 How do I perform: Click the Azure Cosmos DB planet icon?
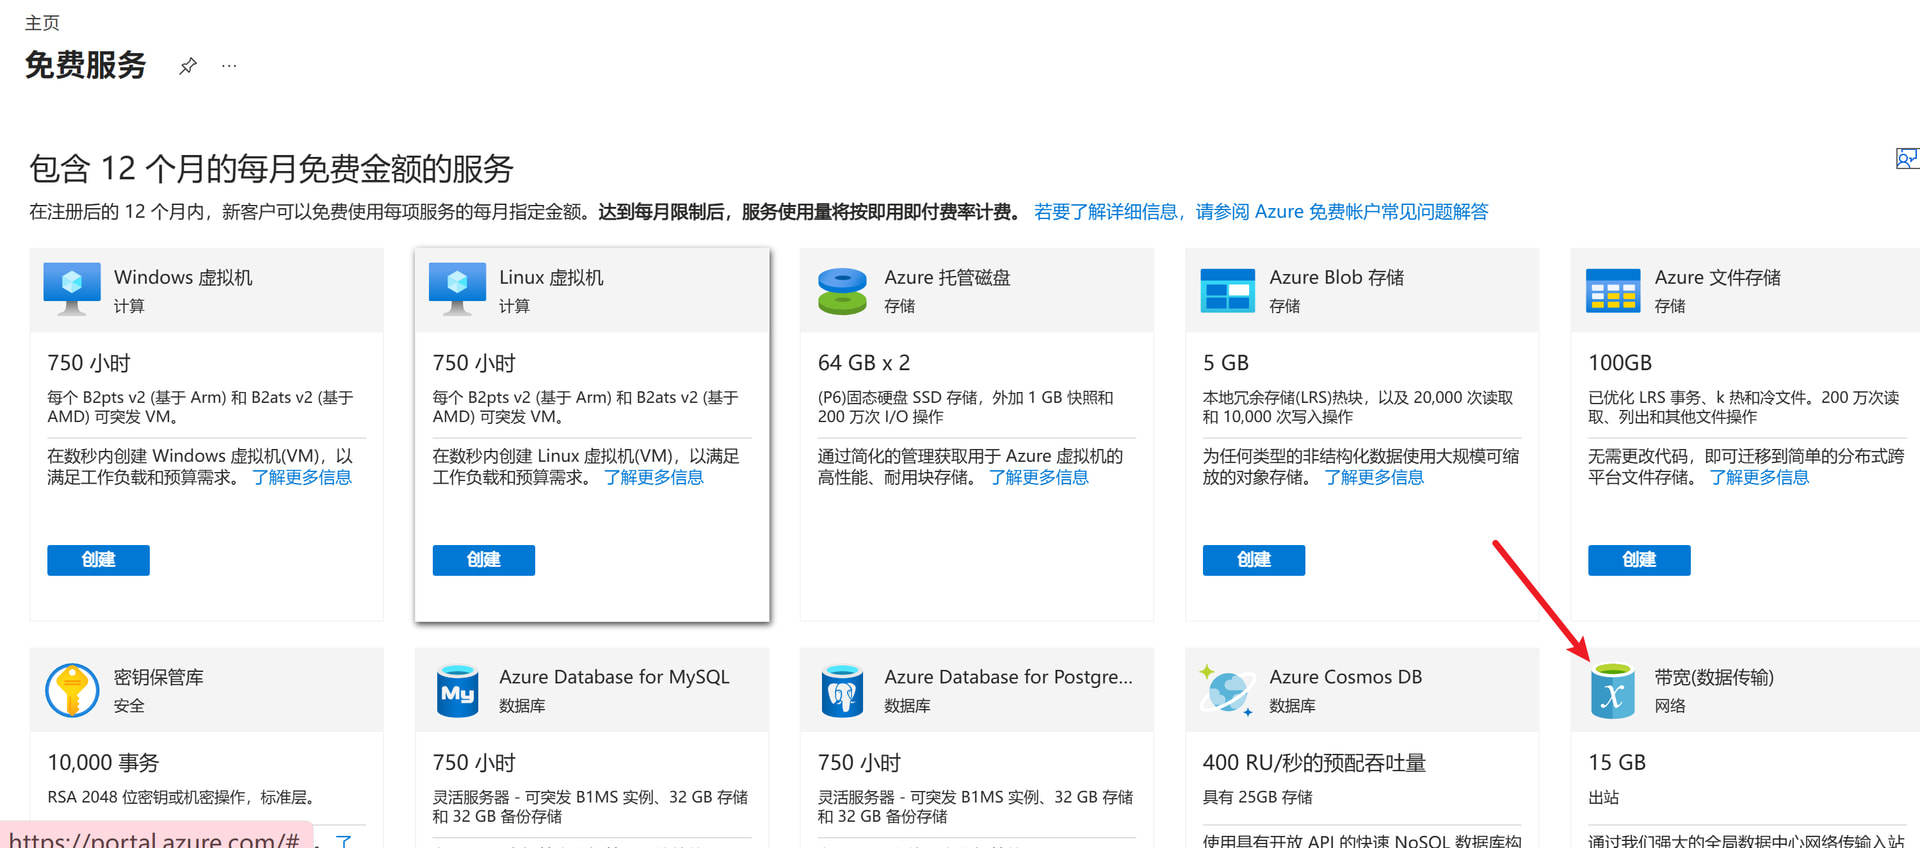click(1227, 690)
